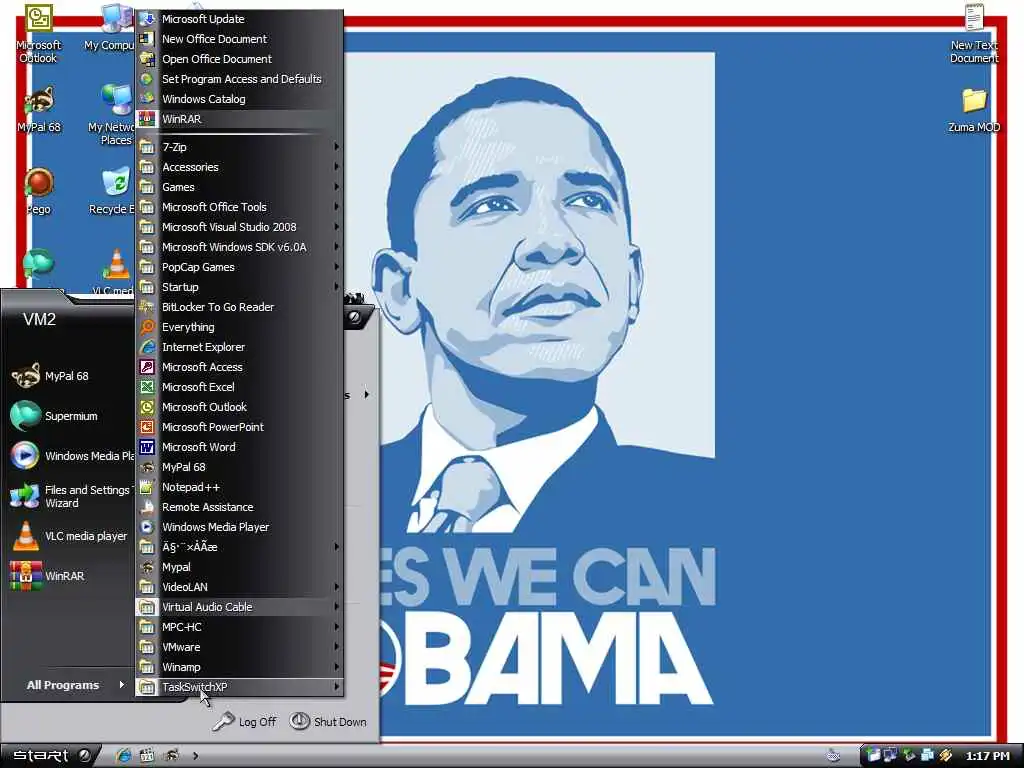
Task: Click the Microsoft Word icon
Action: (148, 447)
